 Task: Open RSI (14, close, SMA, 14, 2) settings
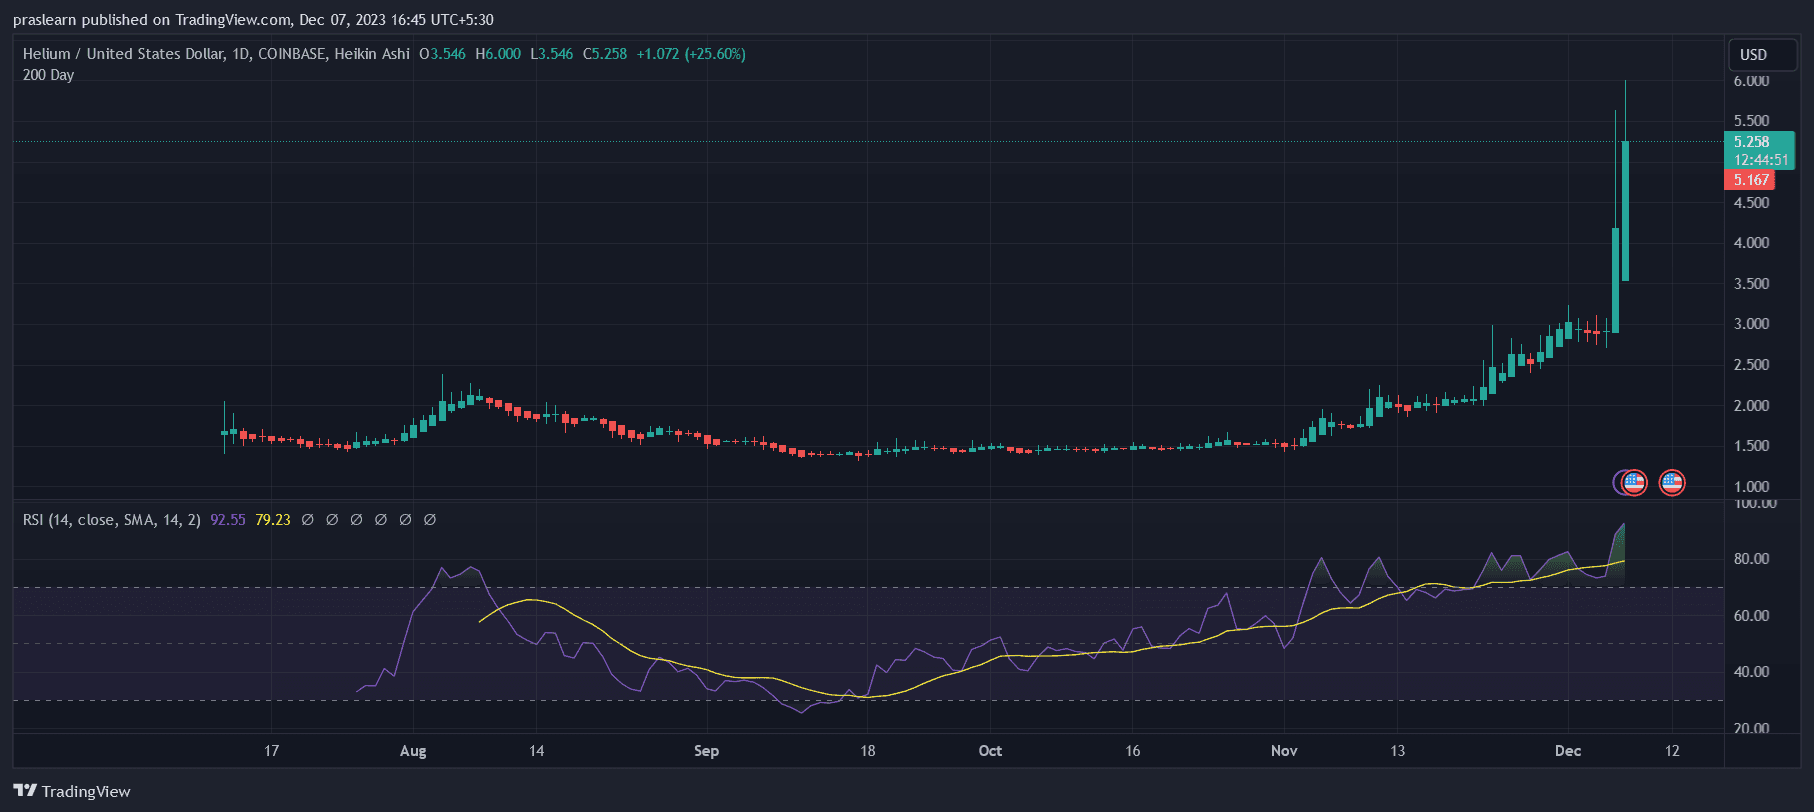(112, 520)
